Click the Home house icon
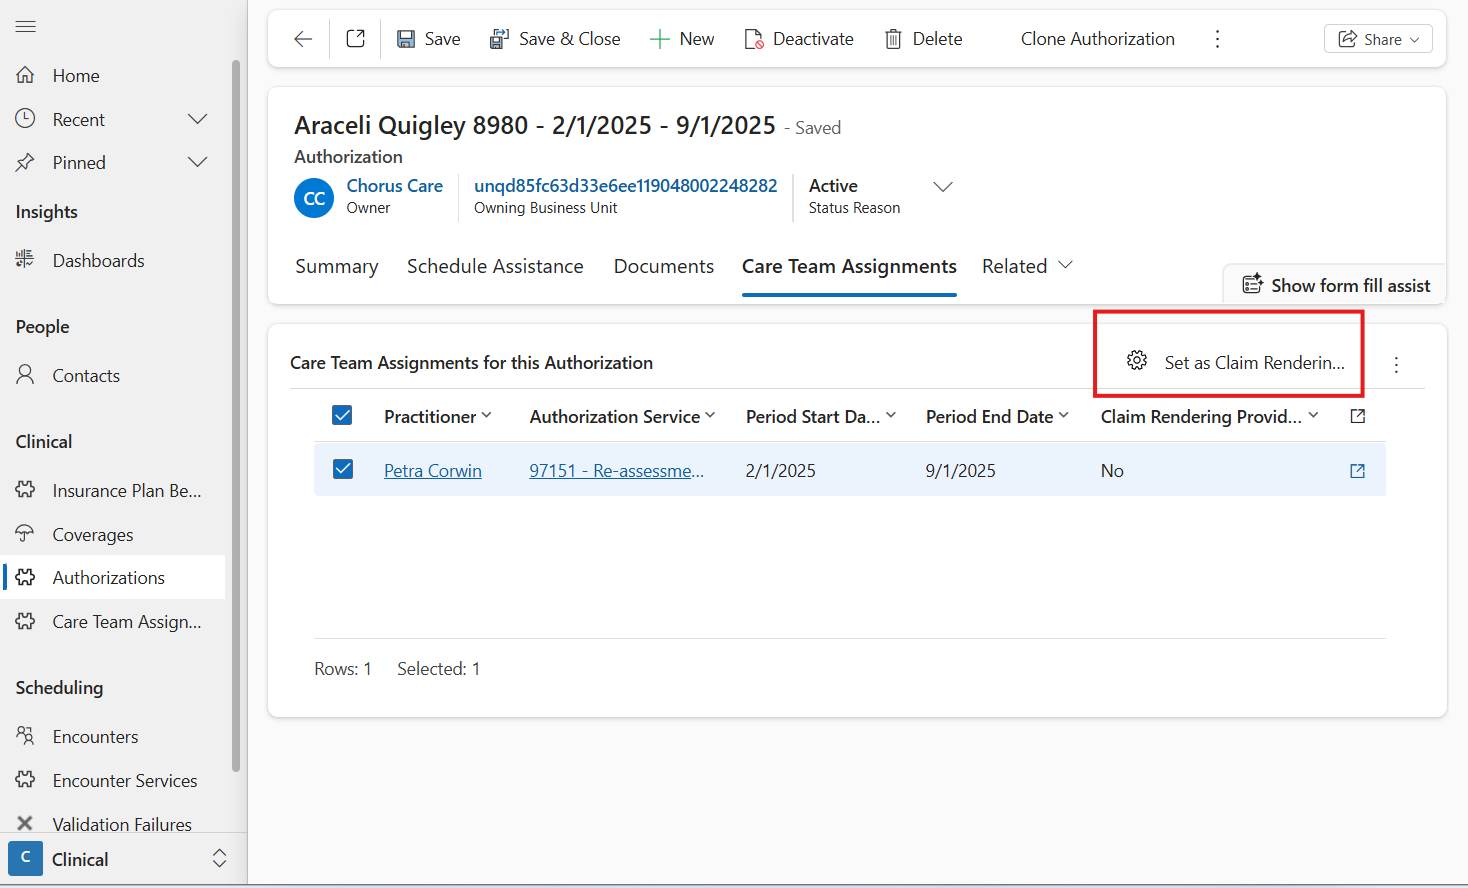 click(x=26, y=75)
